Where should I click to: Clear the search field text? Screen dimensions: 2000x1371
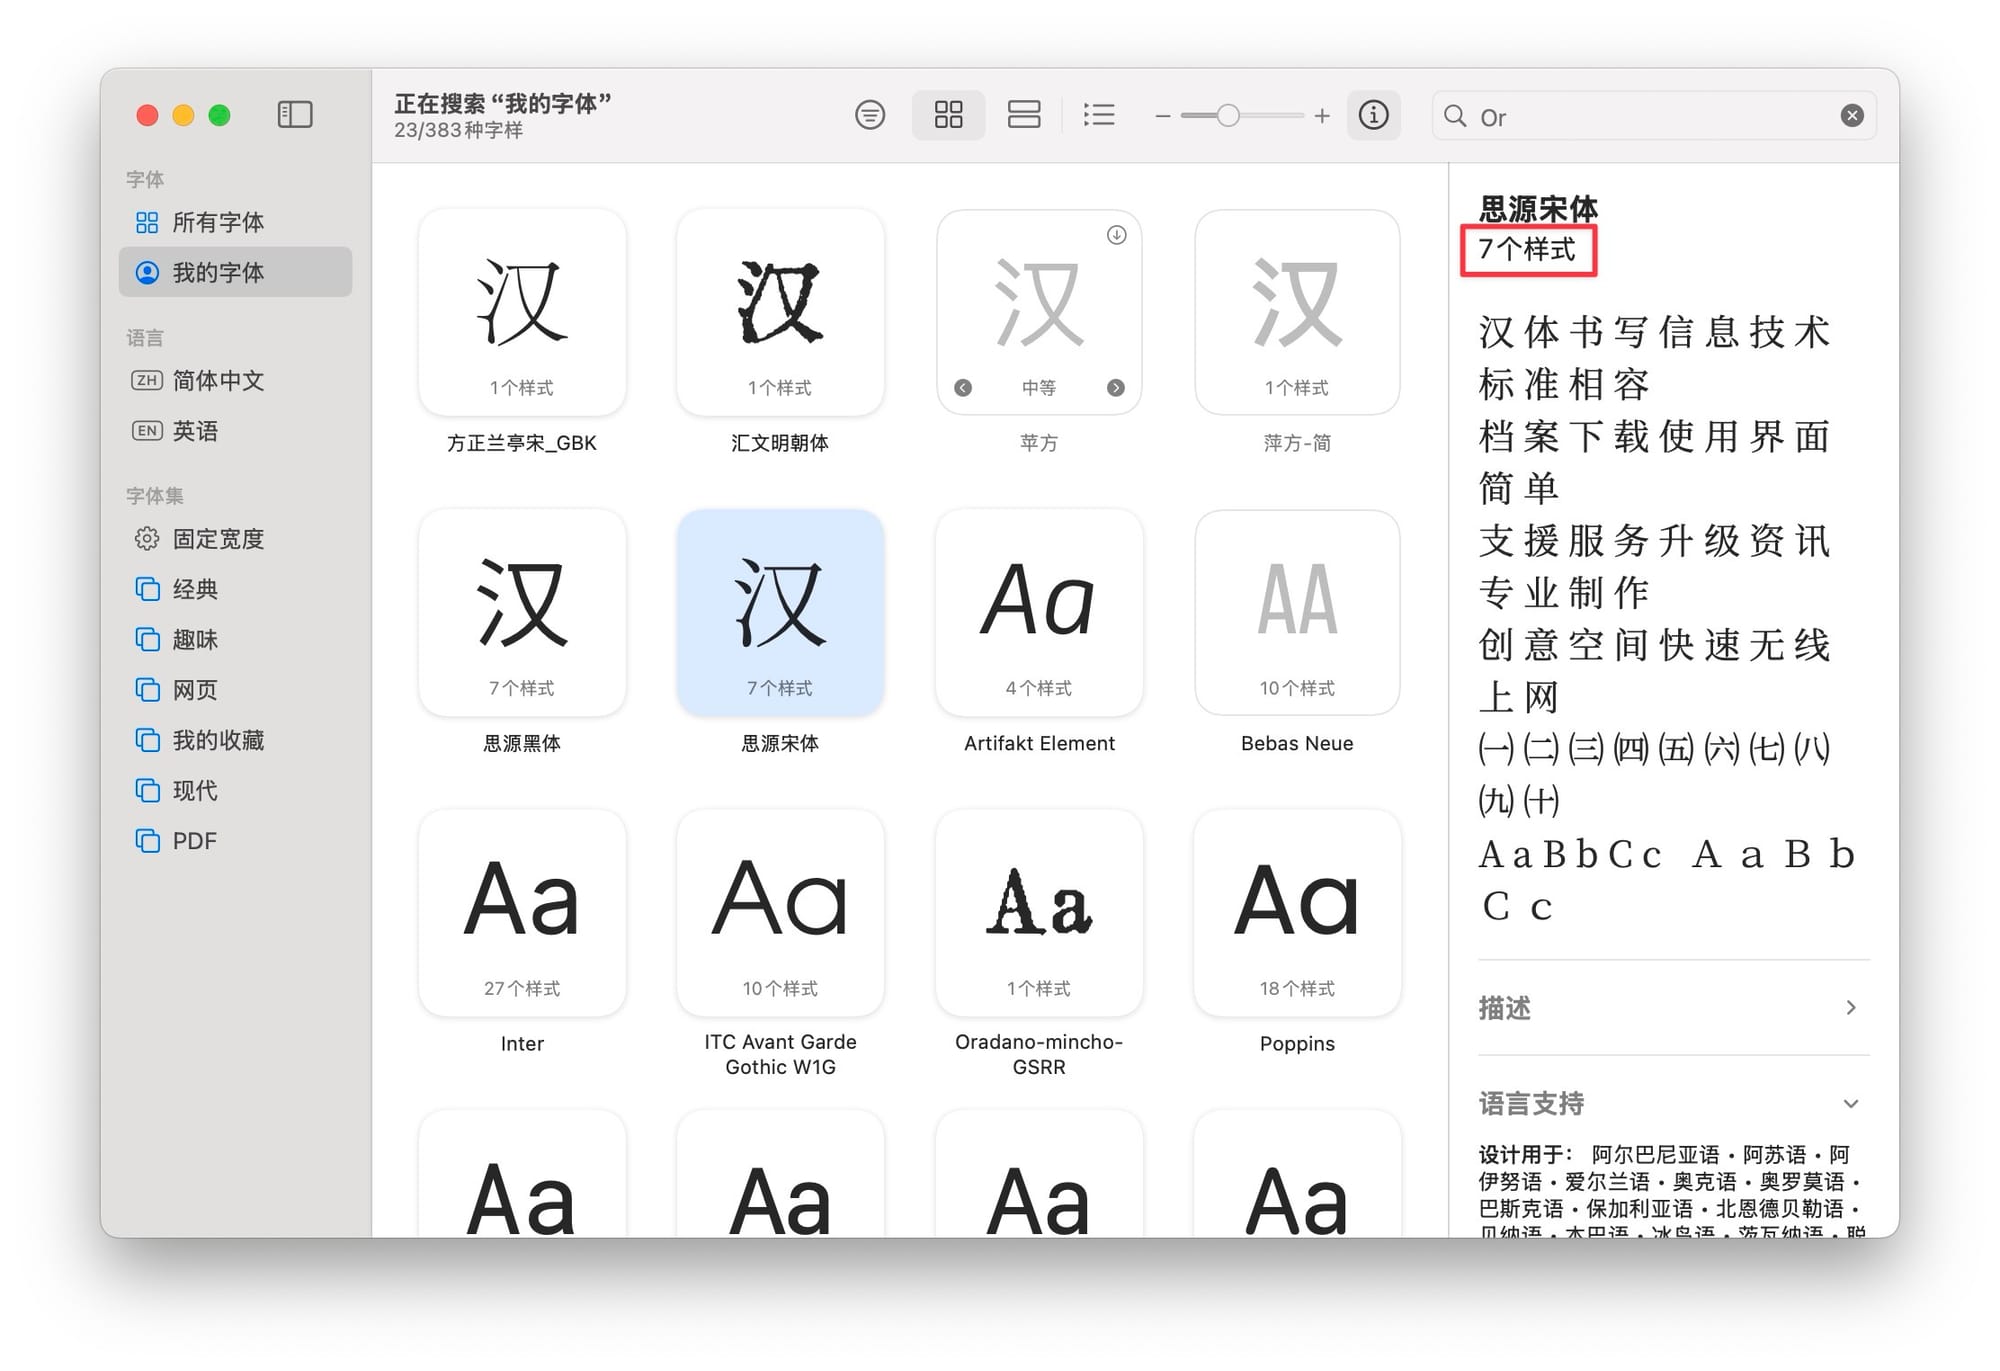1851,116
